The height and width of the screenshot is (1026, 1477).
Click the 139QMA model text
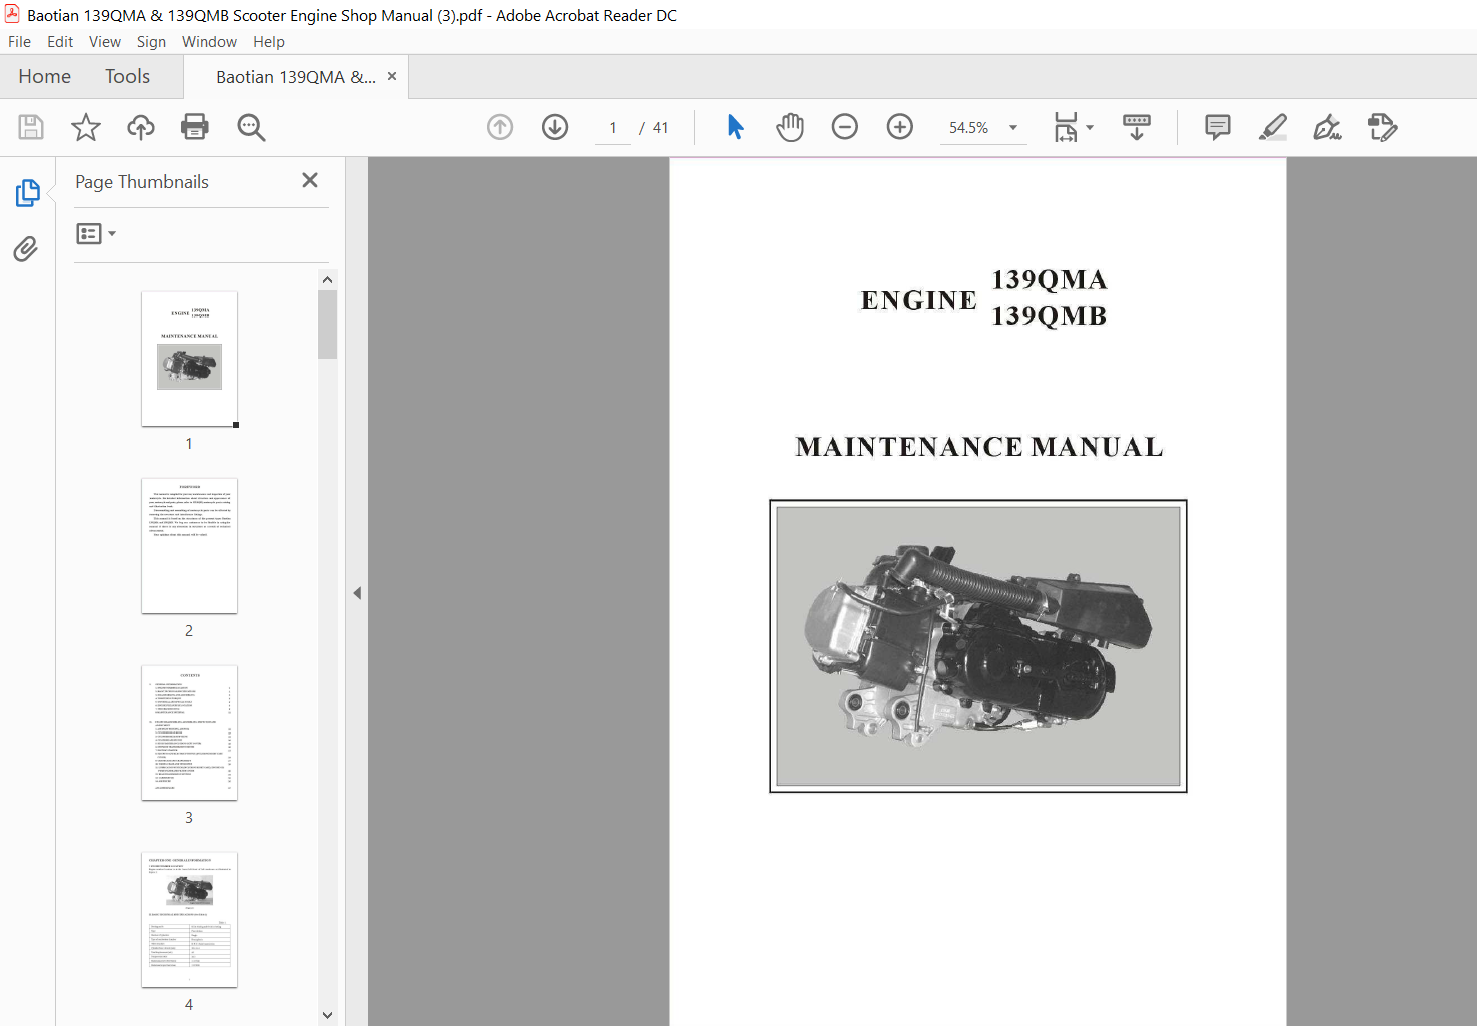[x=1049, y=279]
